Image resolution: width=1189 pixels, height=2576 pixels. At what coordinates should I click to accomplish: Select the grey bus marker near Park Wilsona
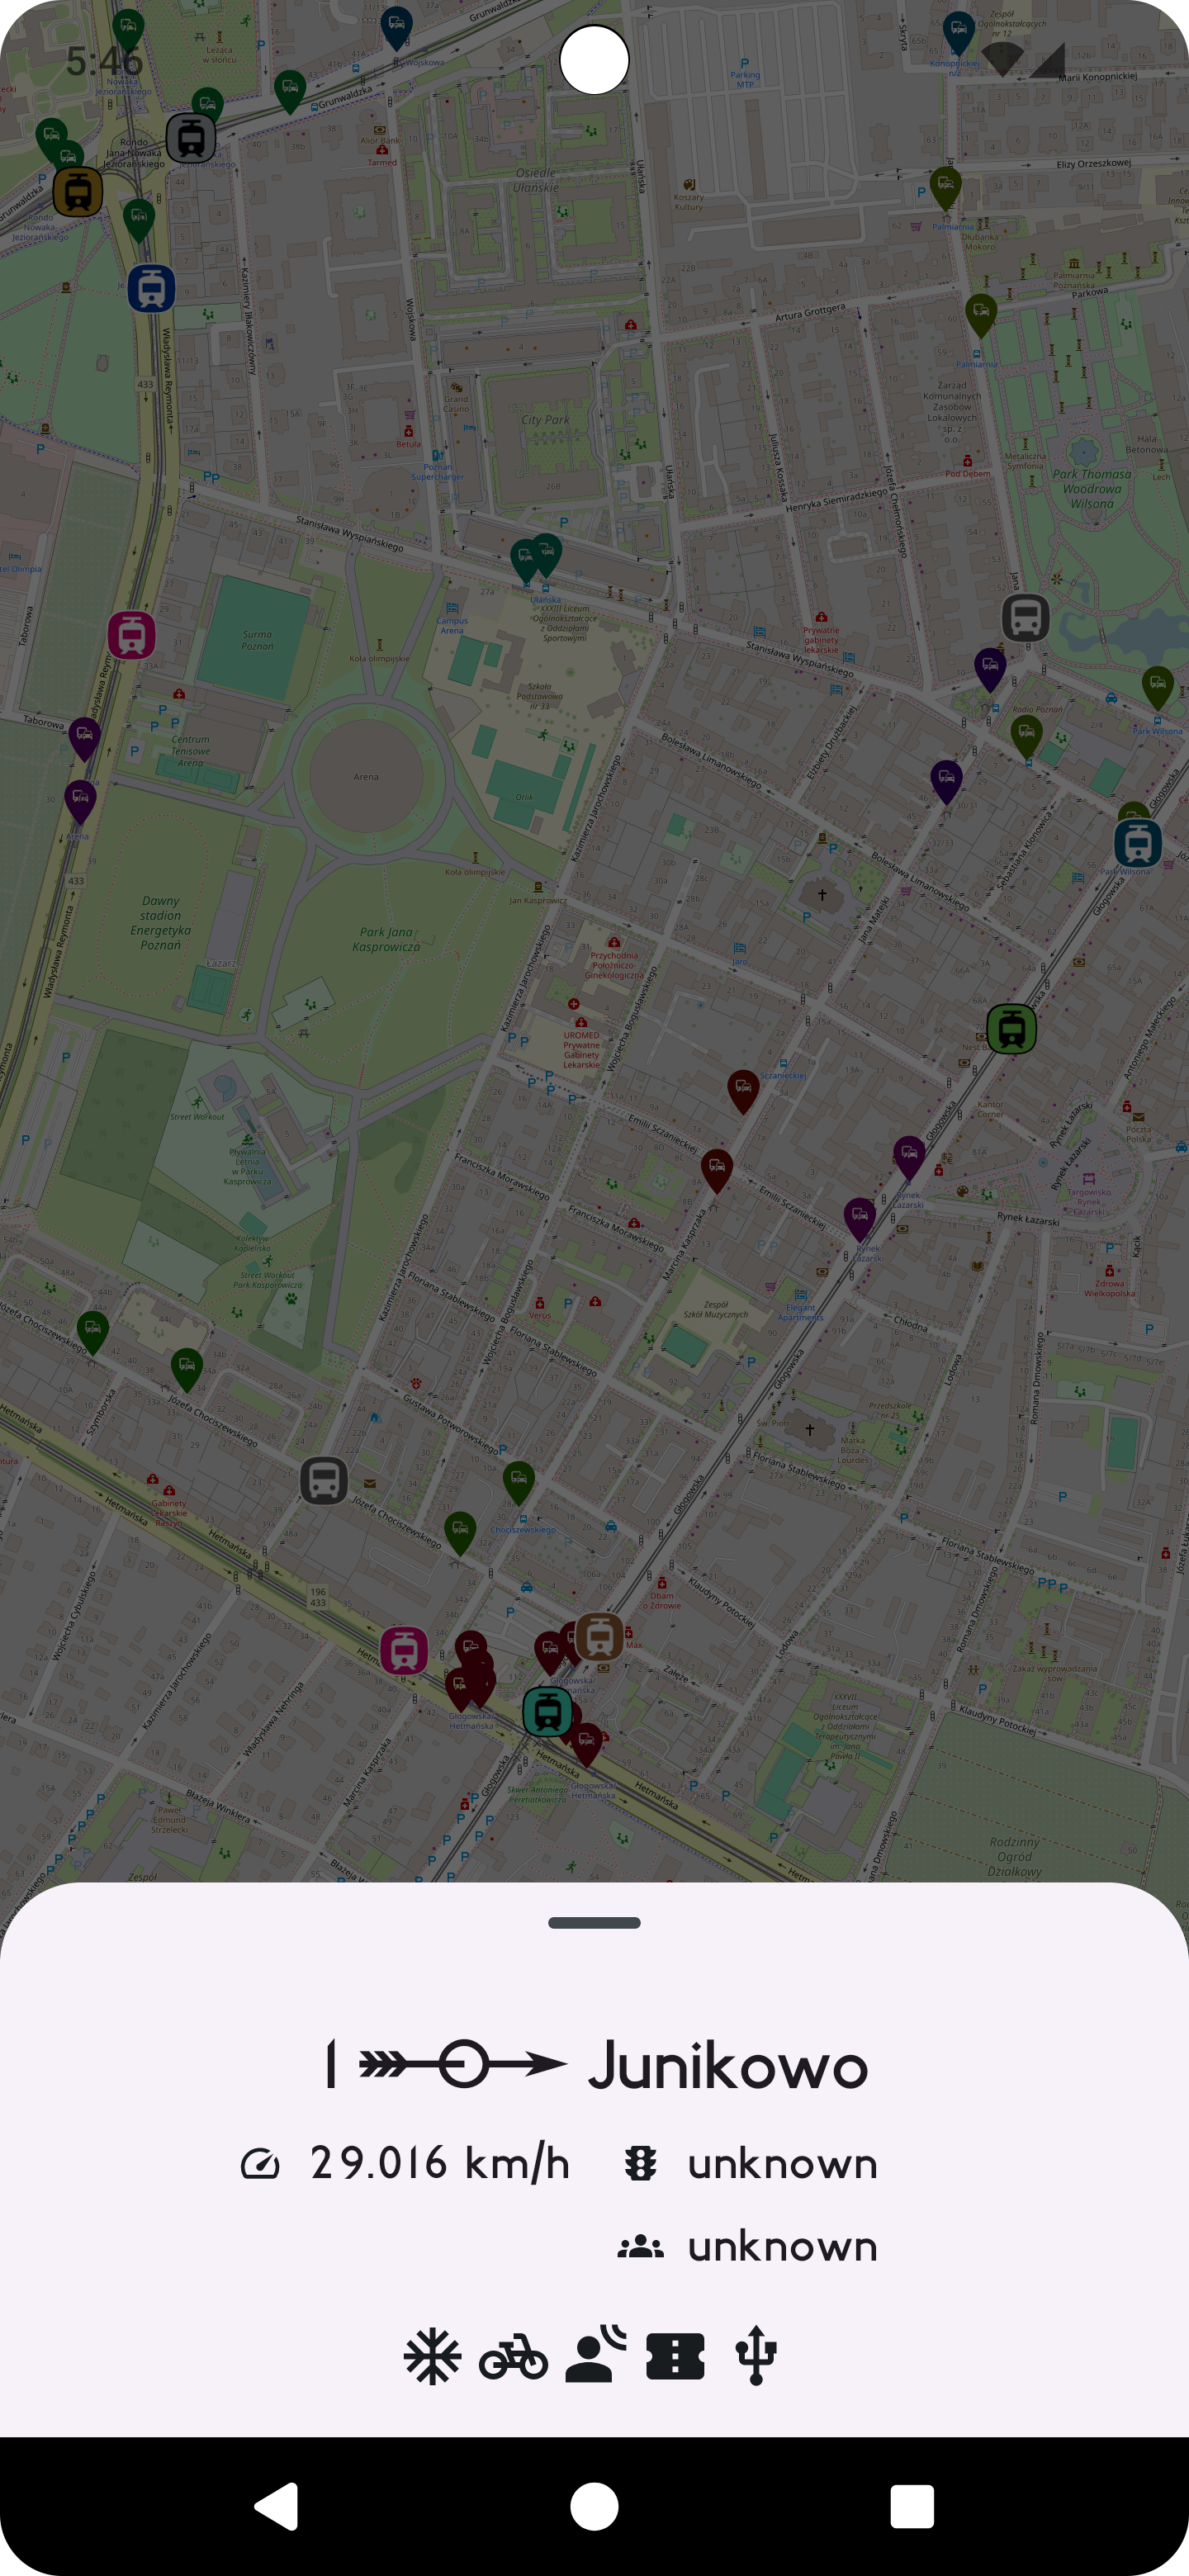1025,618
